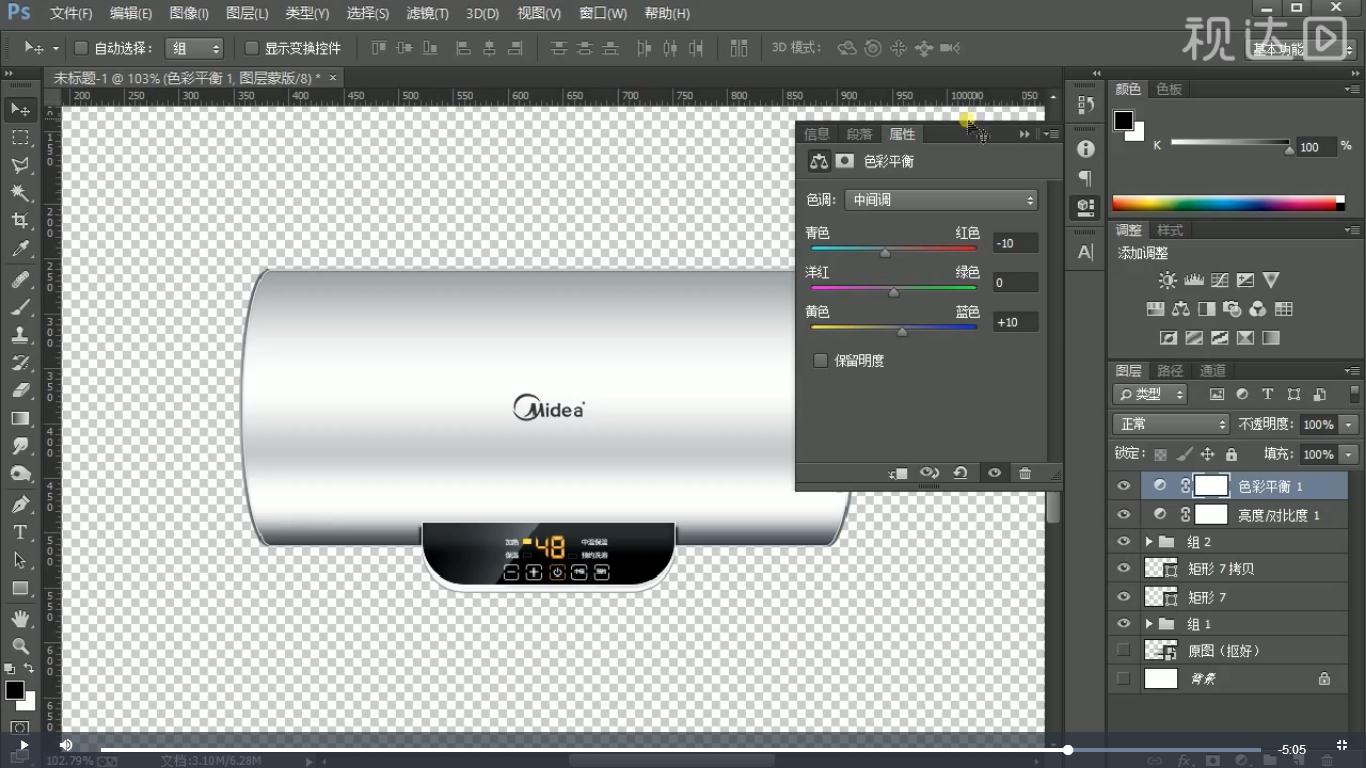The image size is (1366, 768).
Task: Select the Path Selection tool
Action: pos(20,560)
